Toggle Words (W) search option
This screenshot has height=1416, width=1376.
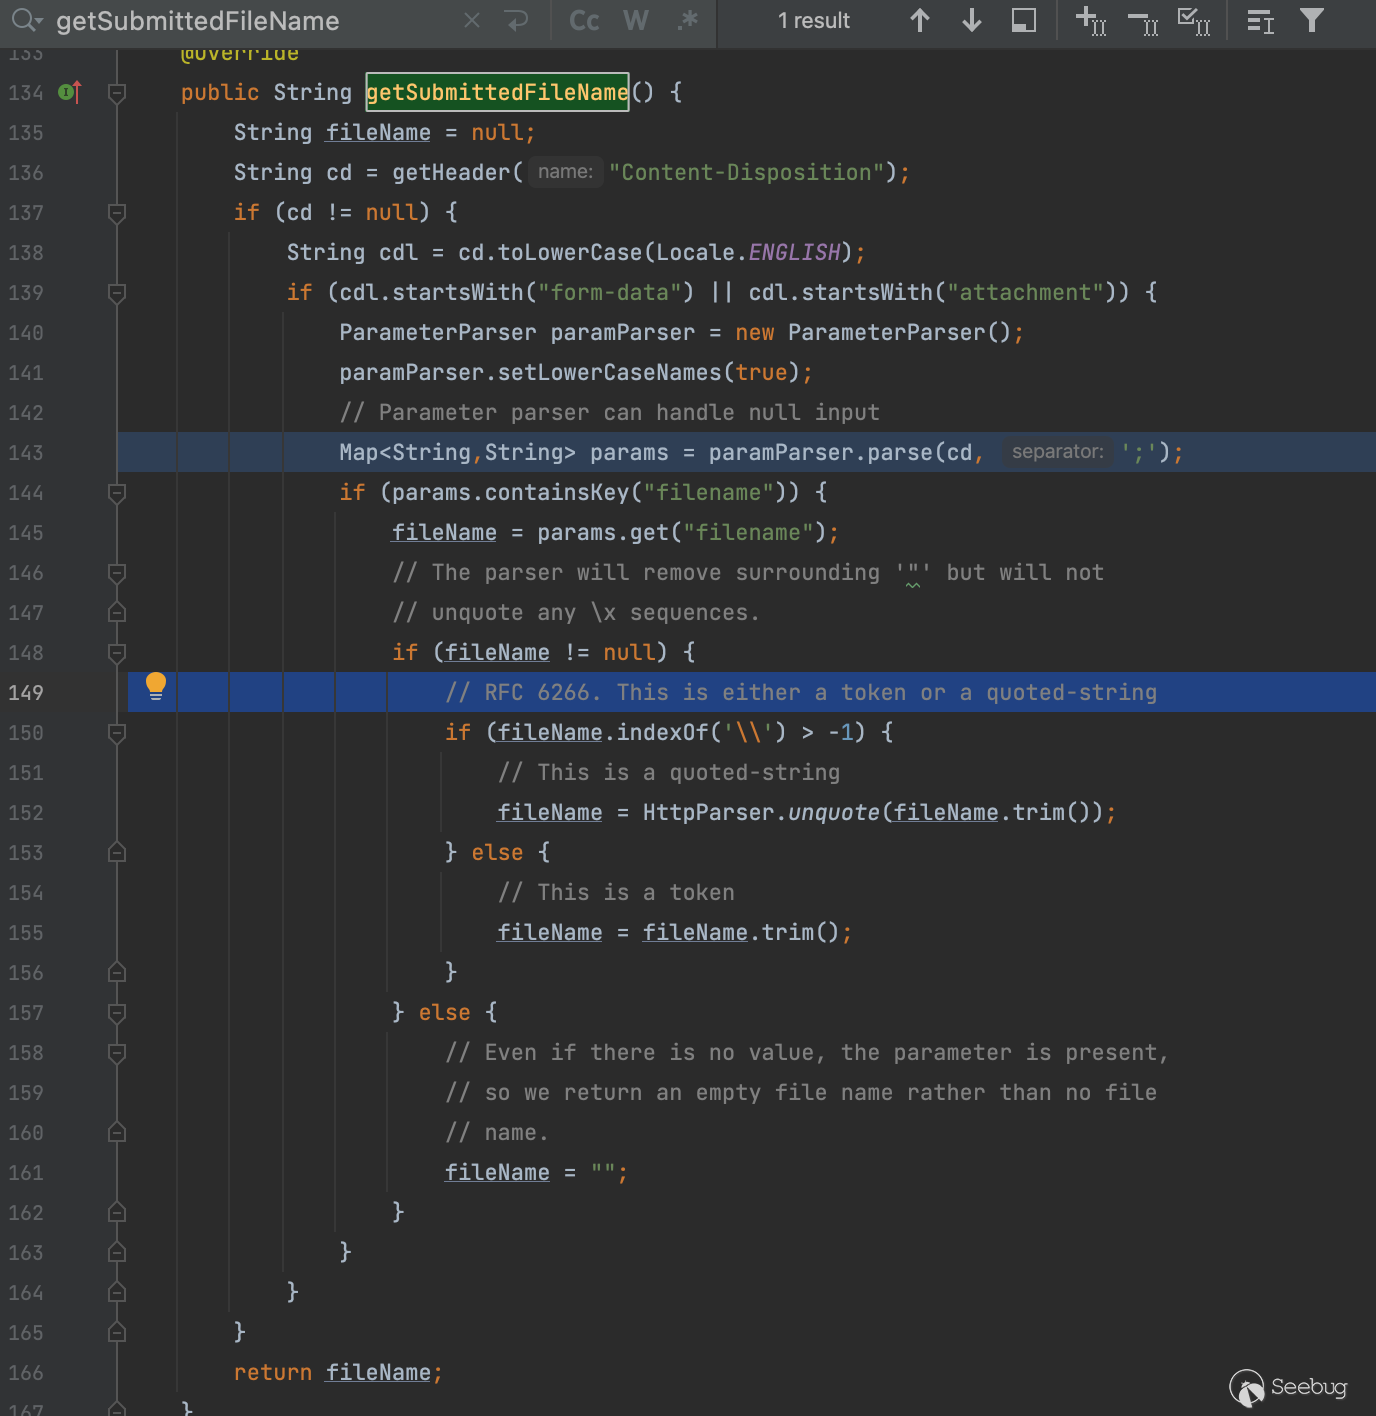[636, 21]
